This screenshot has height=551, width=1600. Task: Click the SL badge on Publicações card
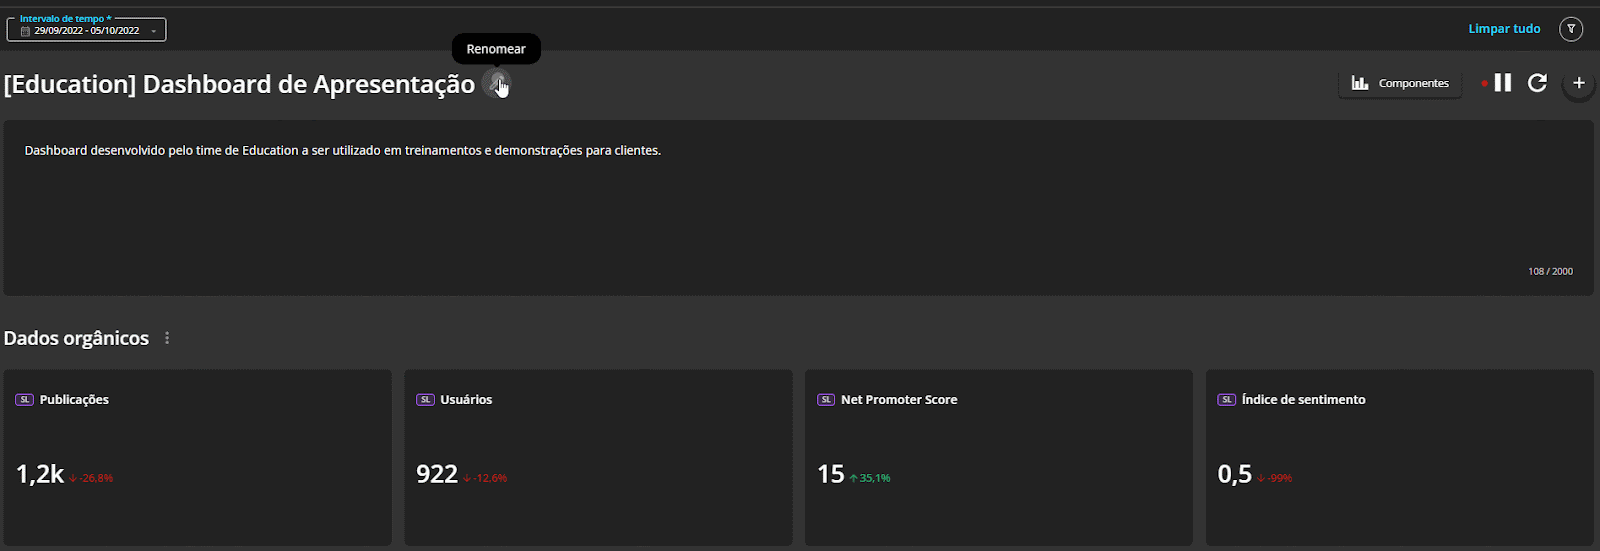25,400
